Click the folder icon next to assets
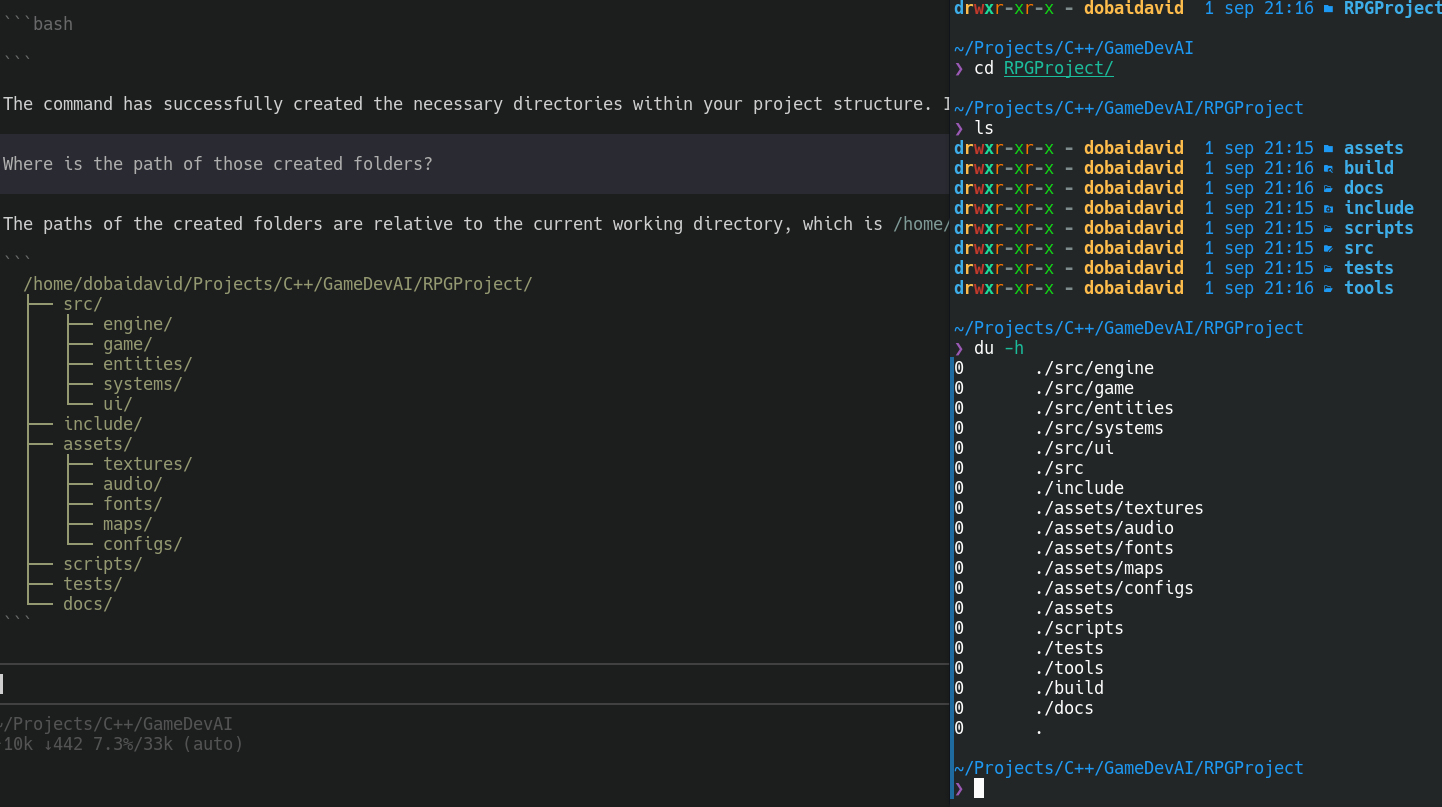The image size is (1442, 807). [1328, 148]
